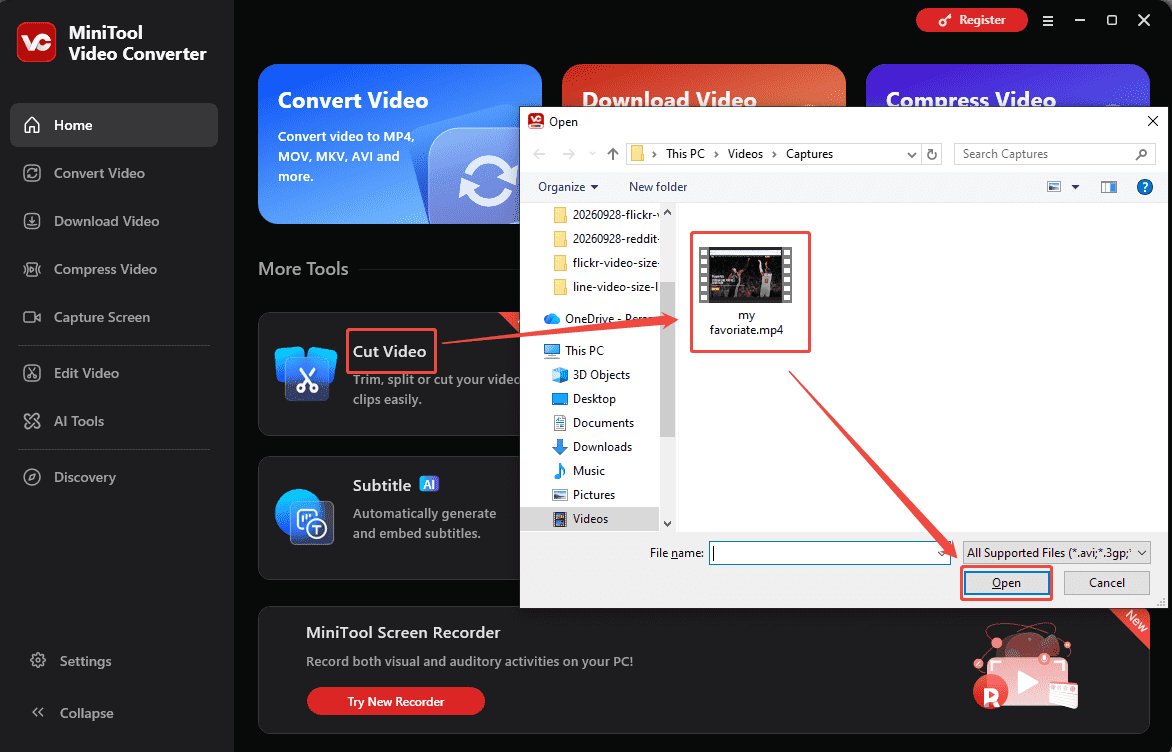This screenshot has width=1172, height=752.
Task: Click the MiniTool Video Converter logo icon
Action: point(36,42)
